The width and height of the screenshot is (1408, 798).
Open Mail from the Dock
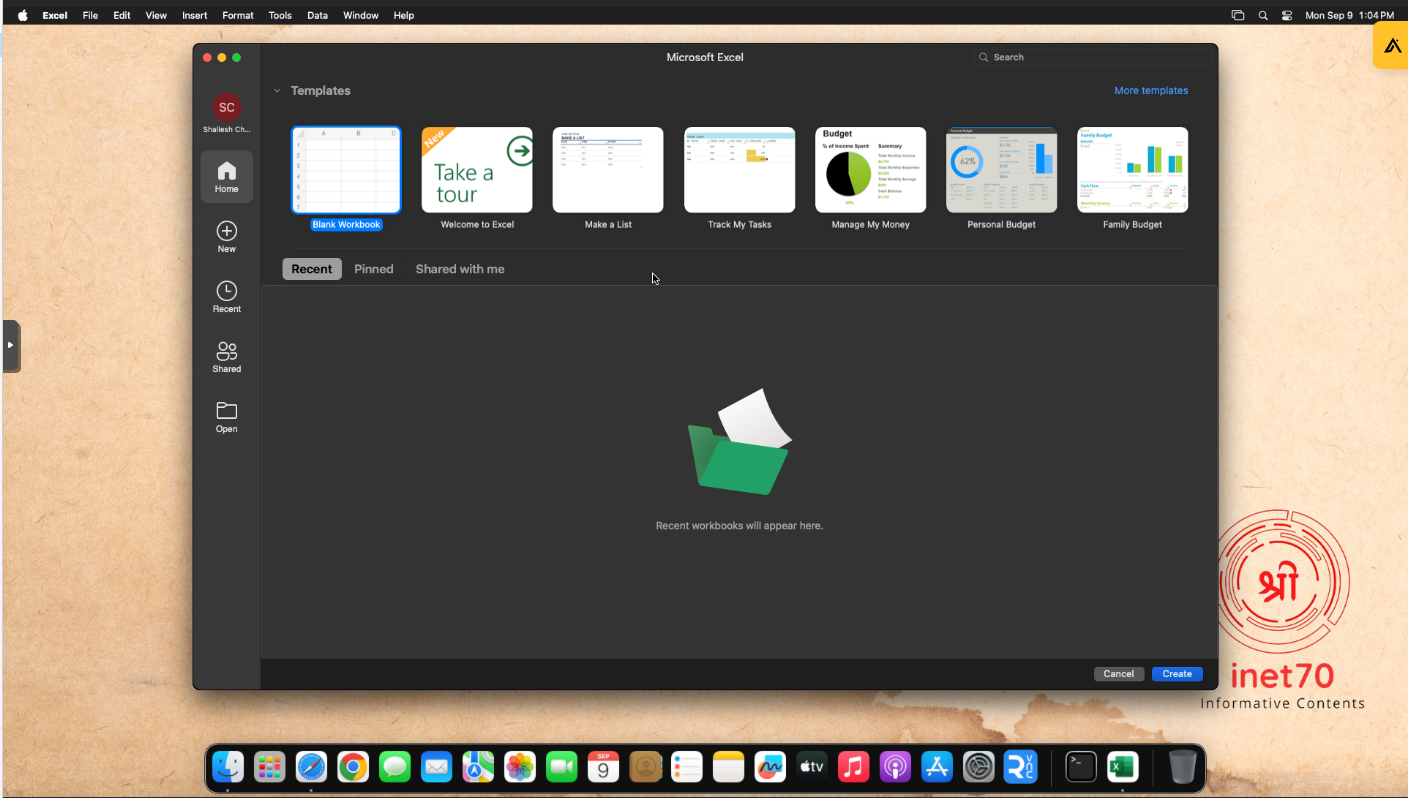pyautogui.click(x=437, y=767)
